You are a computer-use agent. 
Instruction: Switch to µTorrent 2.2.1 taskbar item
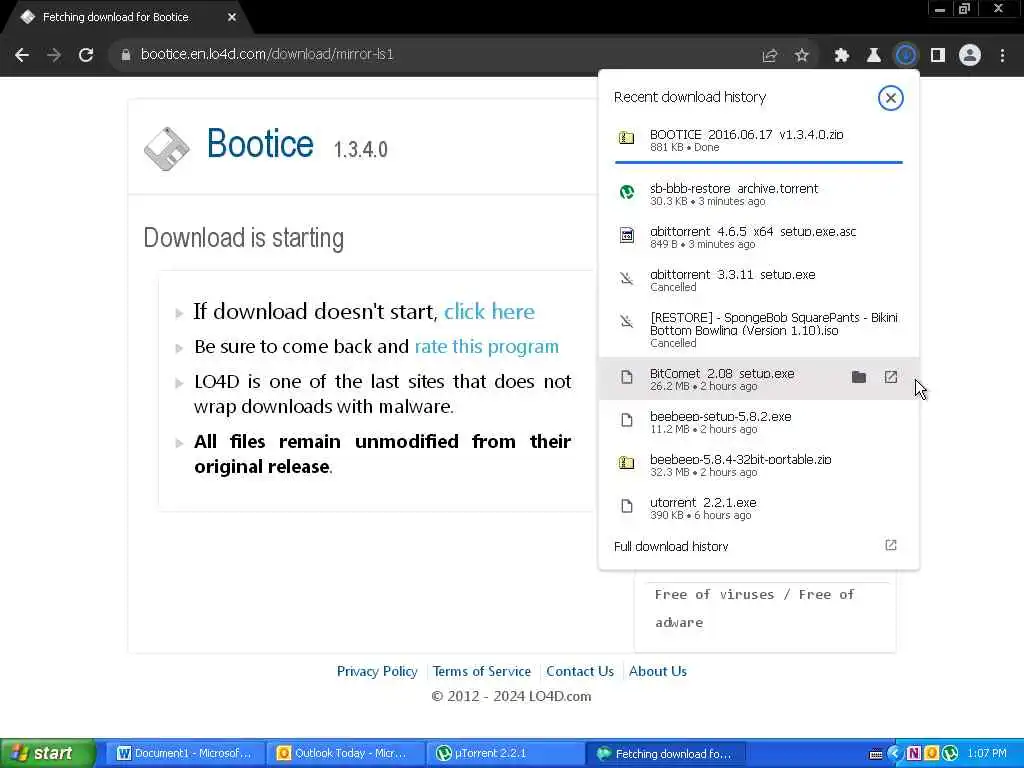coord(505,754)
